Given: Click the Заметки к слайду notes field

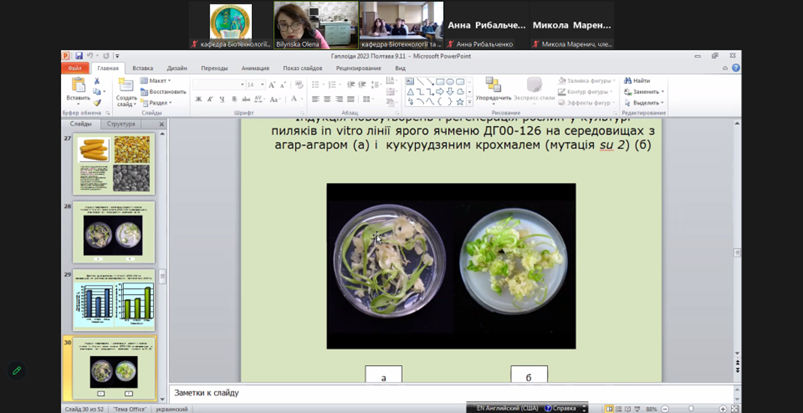Looking at the screenshot, I should pos(451,393).
